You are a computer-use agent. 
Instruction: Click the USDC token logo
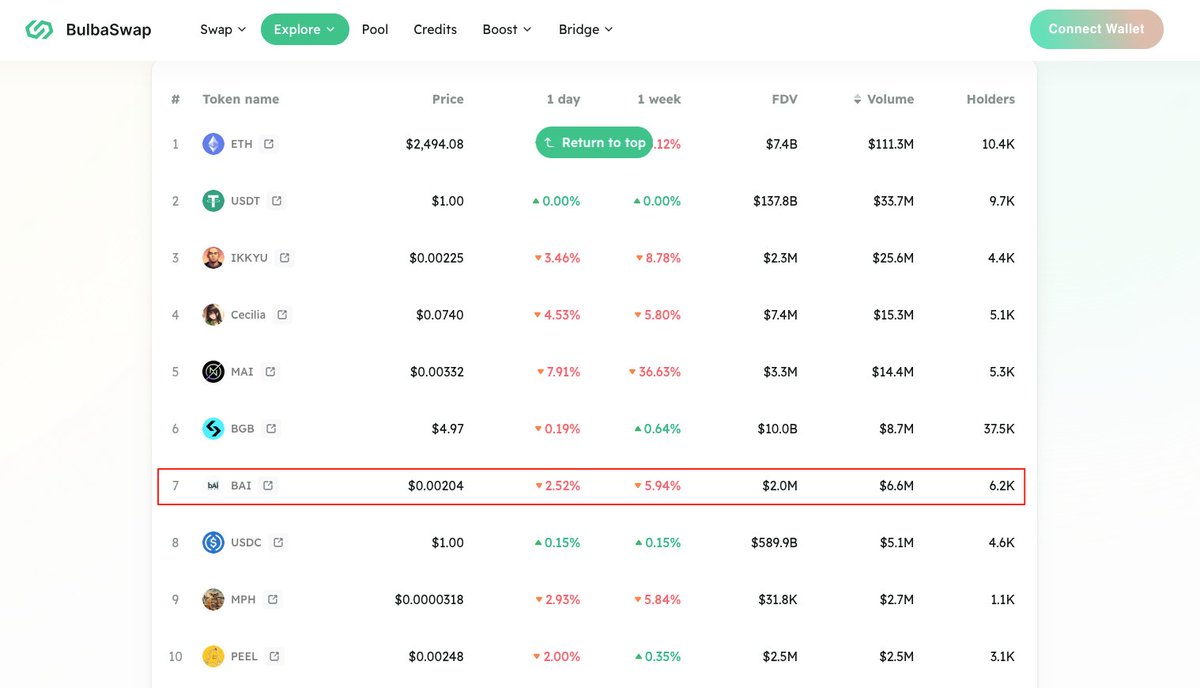(213, 543)
